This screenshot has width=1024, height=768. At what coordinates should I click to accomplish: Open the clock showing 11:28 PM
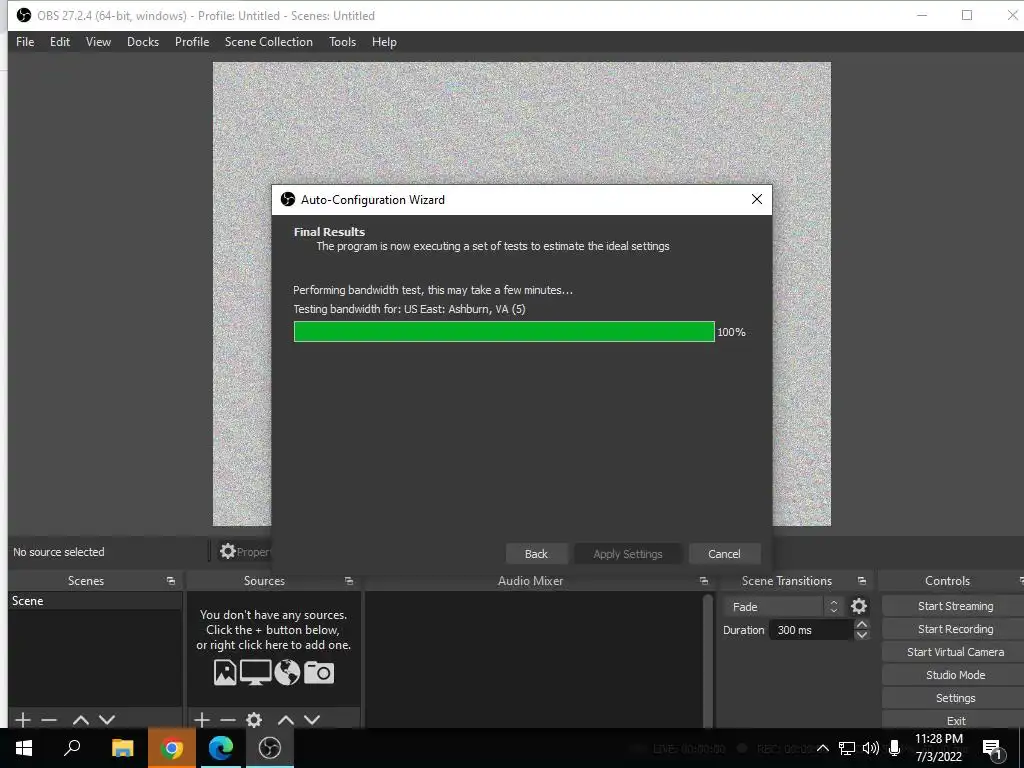(938, 748)
